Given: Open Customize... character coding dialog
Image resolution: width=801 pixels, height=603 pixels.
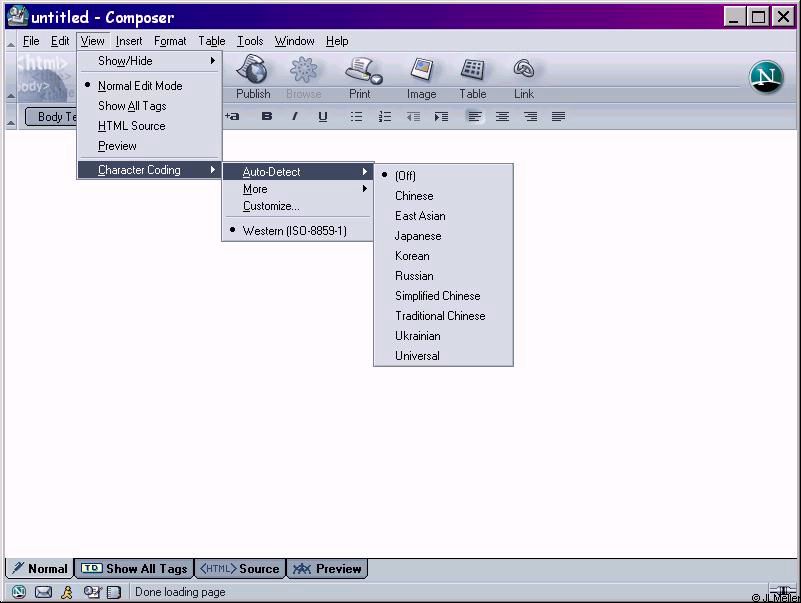Looking at the screenshot, I should (297, 206).
